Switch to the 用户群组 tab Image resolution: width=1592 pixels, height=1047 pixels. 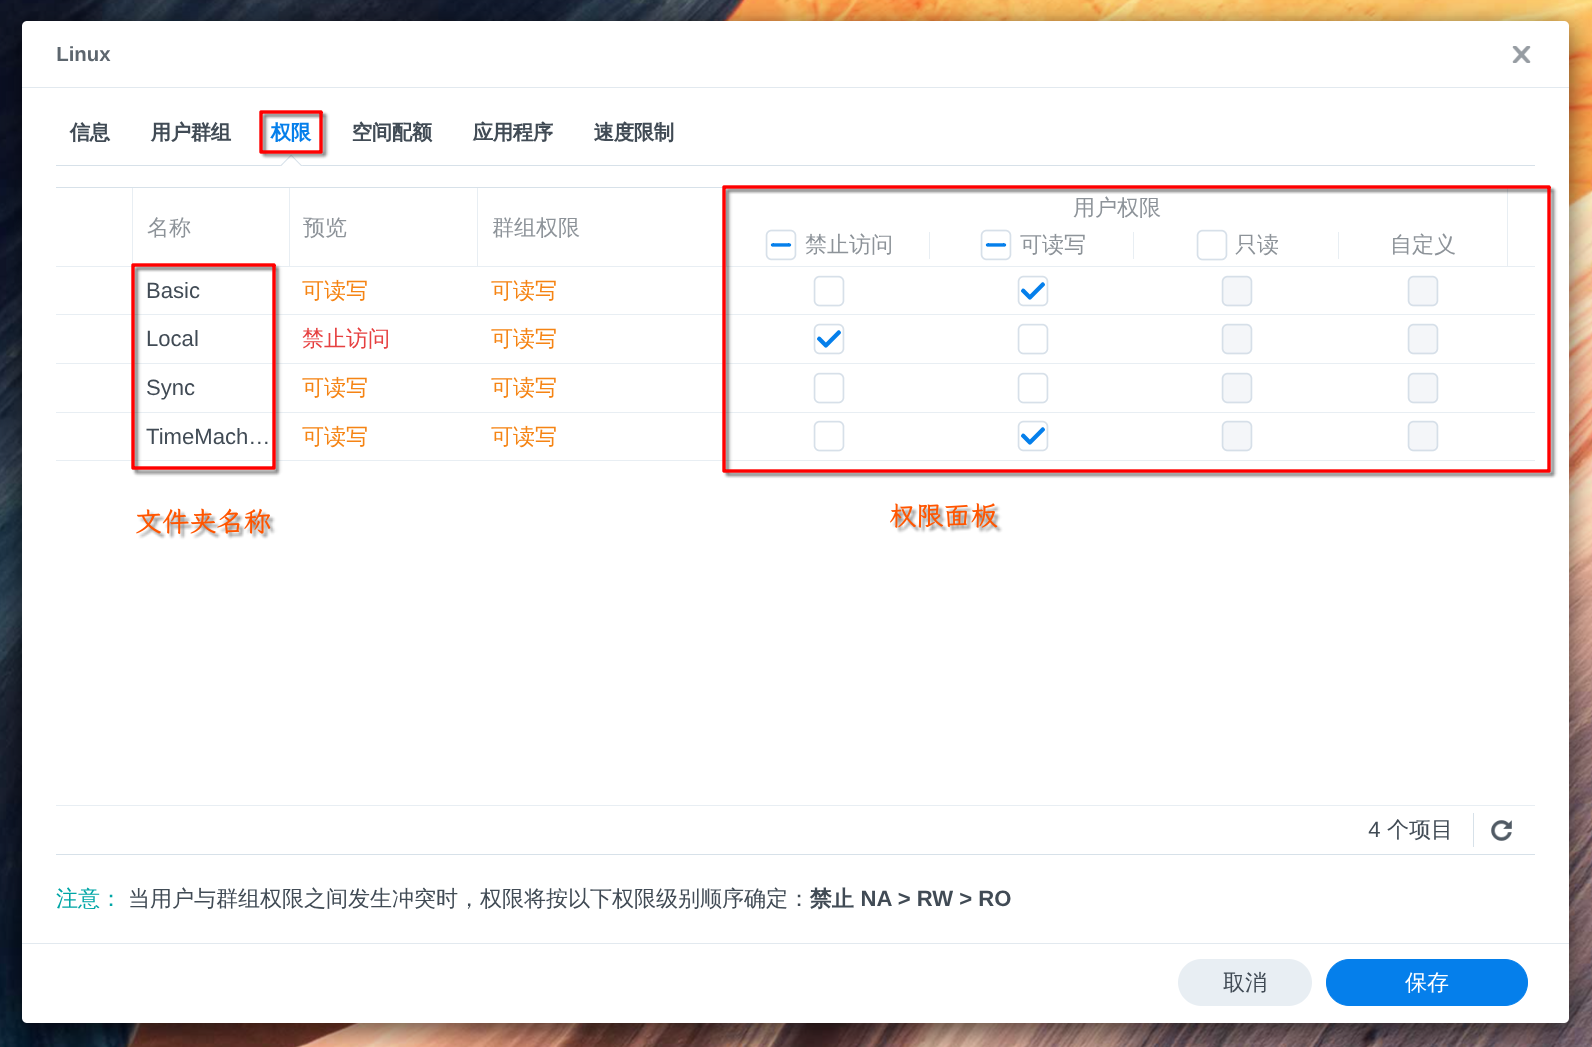190,132
